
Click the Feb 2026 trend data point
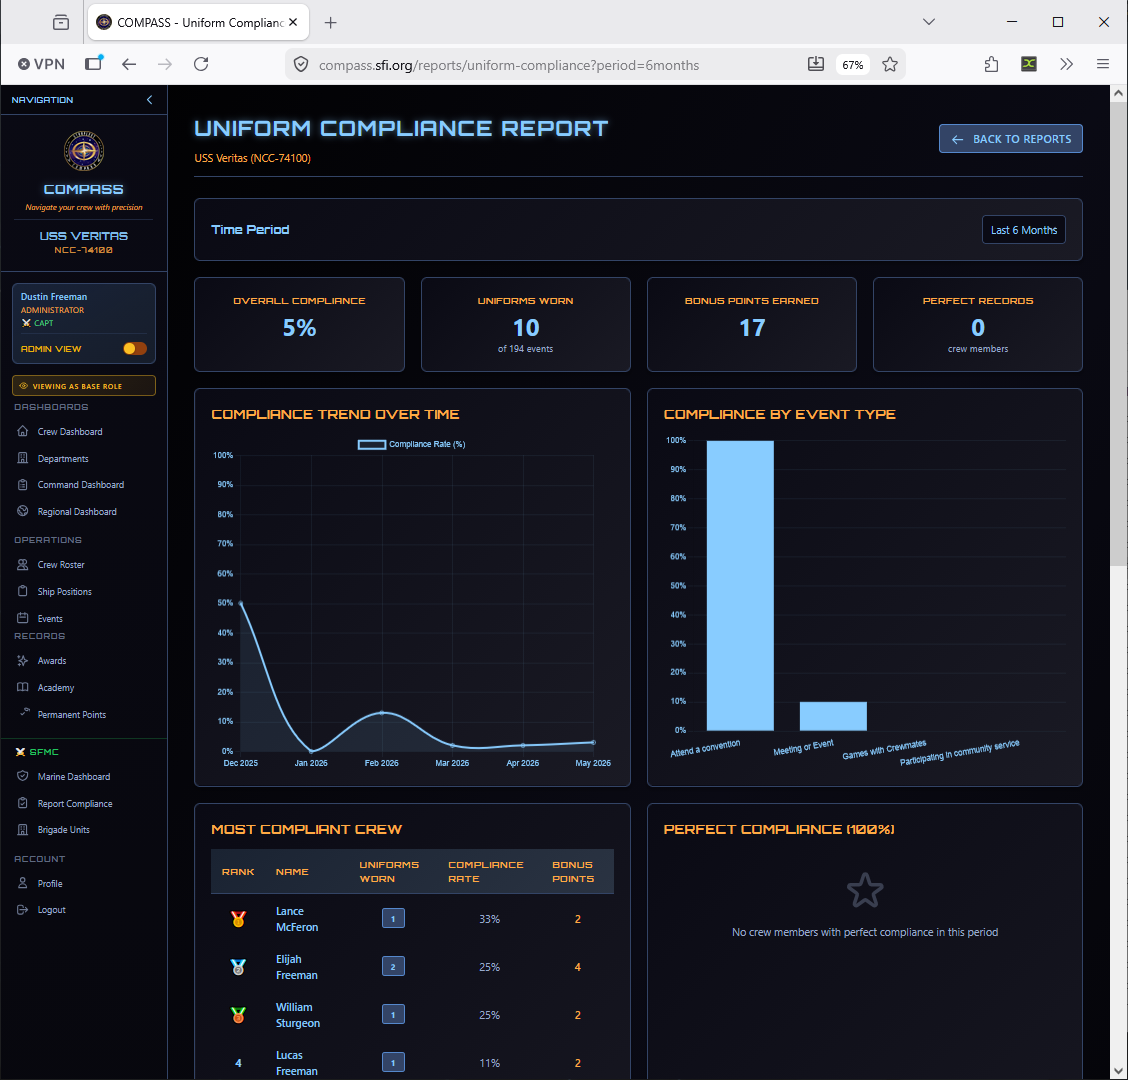point(382,712)
